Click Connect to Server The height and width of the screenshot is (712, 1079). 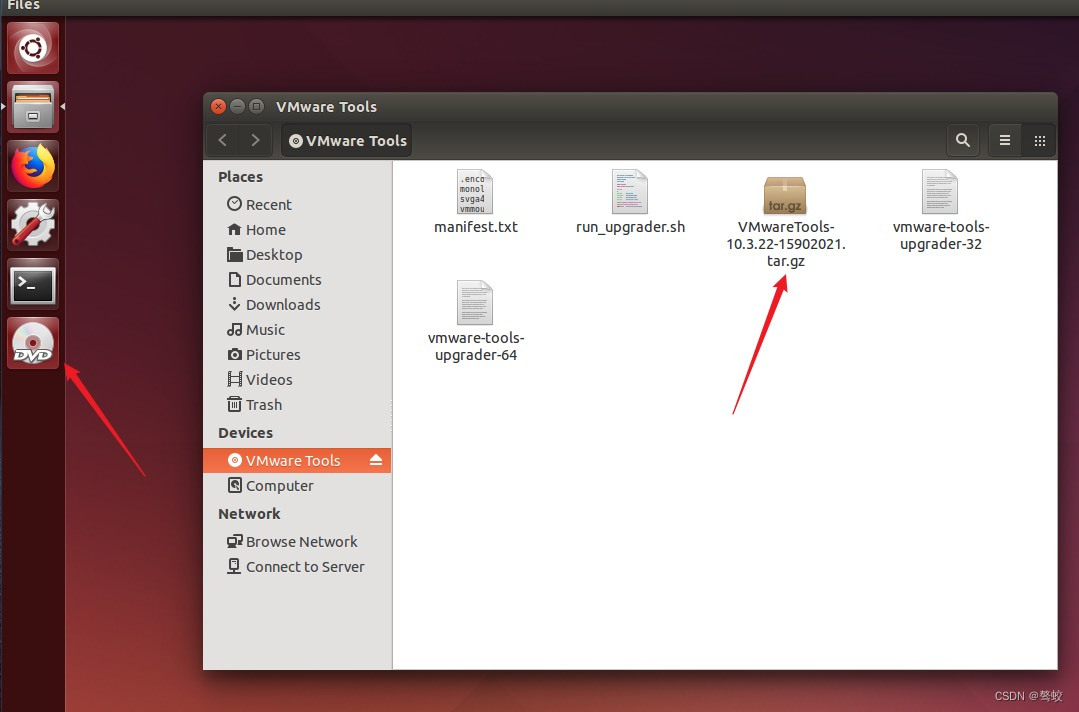(297, 567)
